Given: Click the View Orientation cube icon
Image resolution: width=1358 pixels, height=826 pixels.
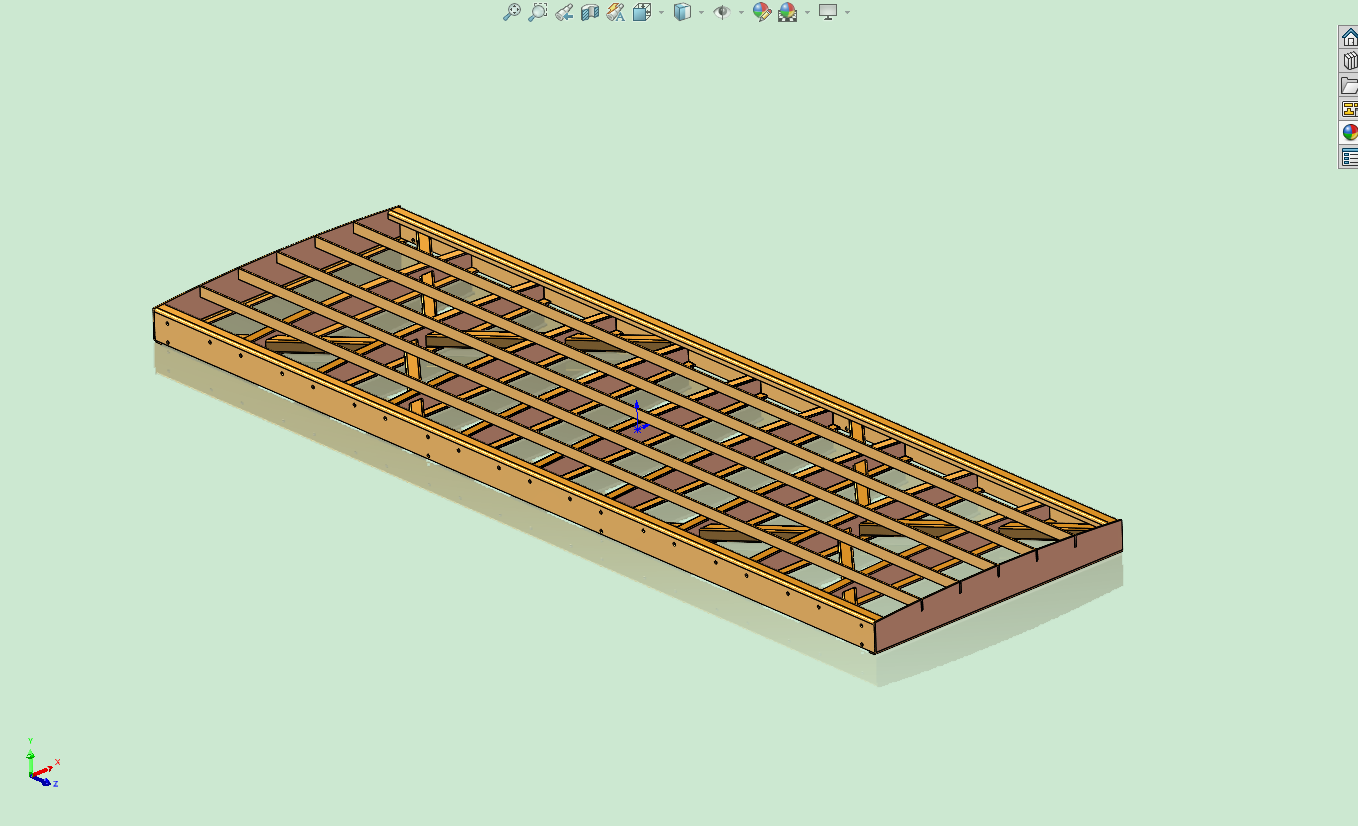Looking at the screenshot, I should (x=642, y=12).
